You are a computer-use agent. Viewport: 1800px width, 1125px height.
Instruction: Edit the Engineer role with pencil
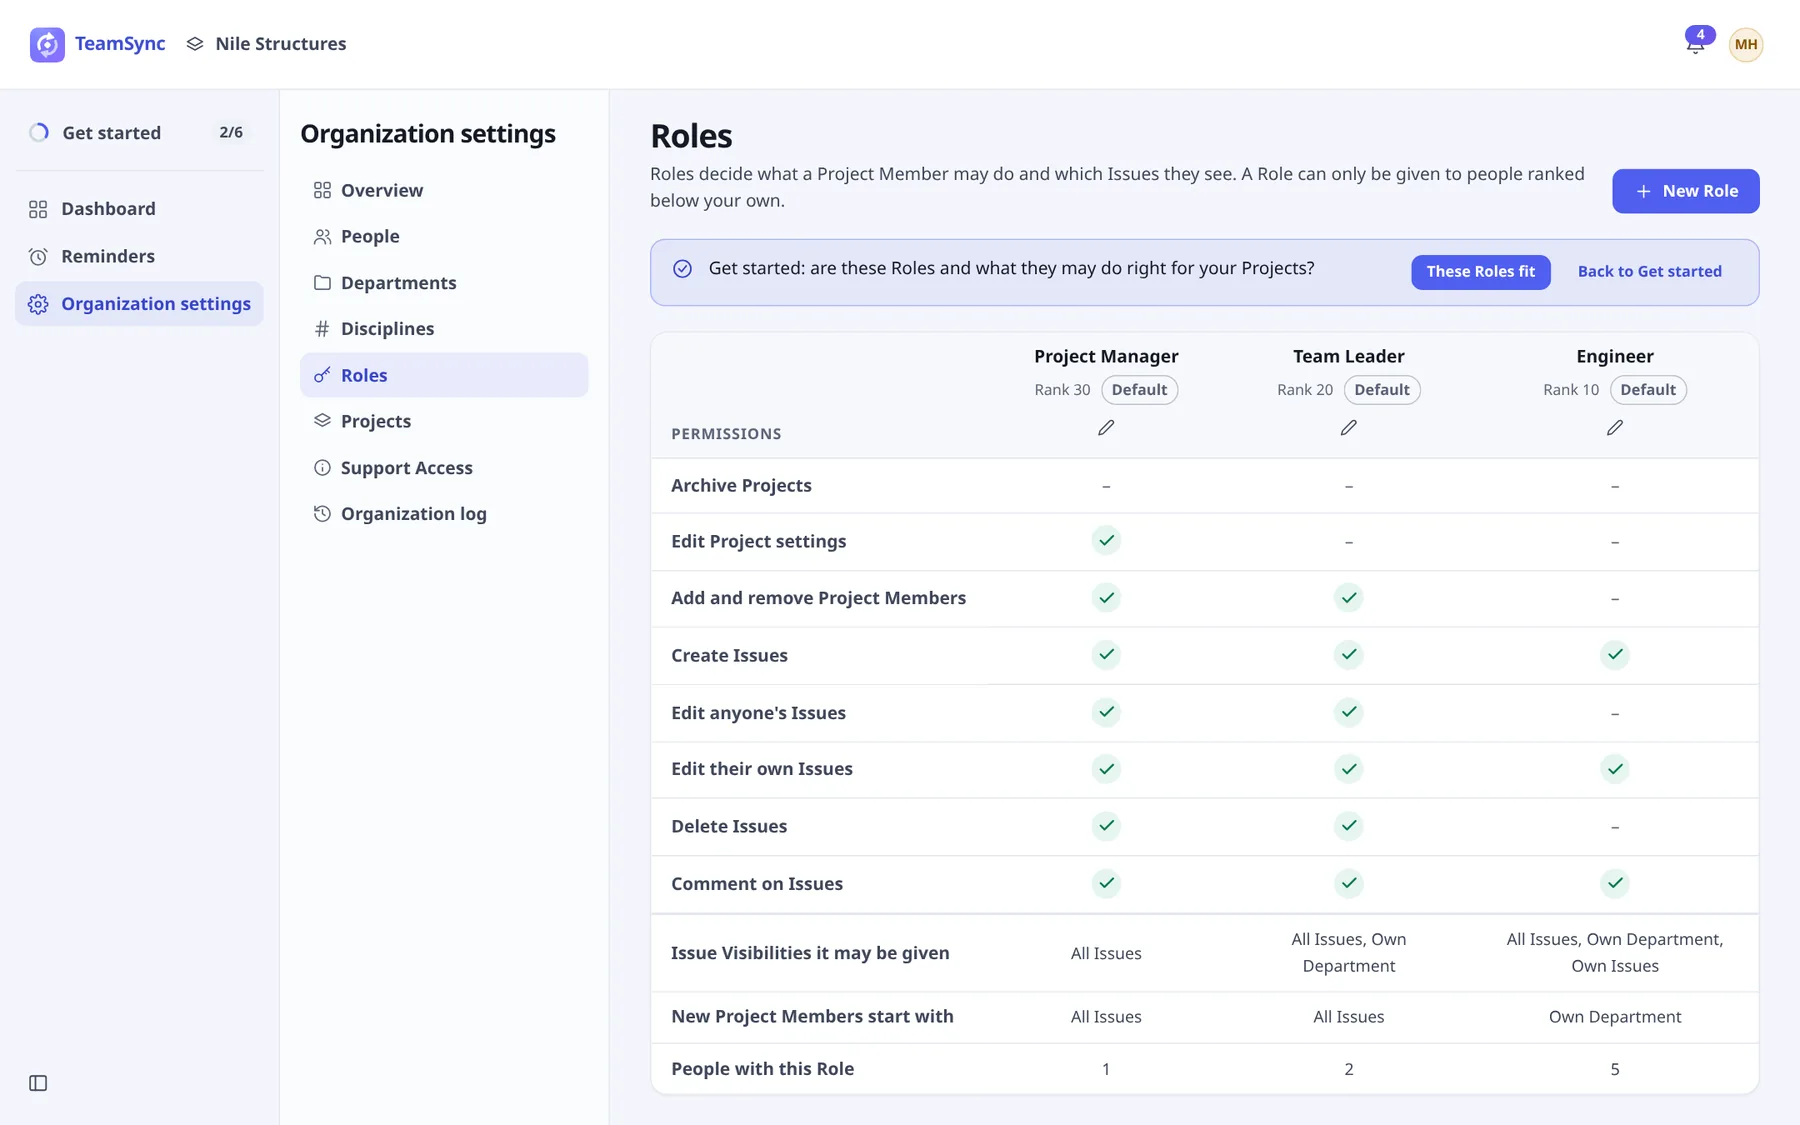point(1615,428)
